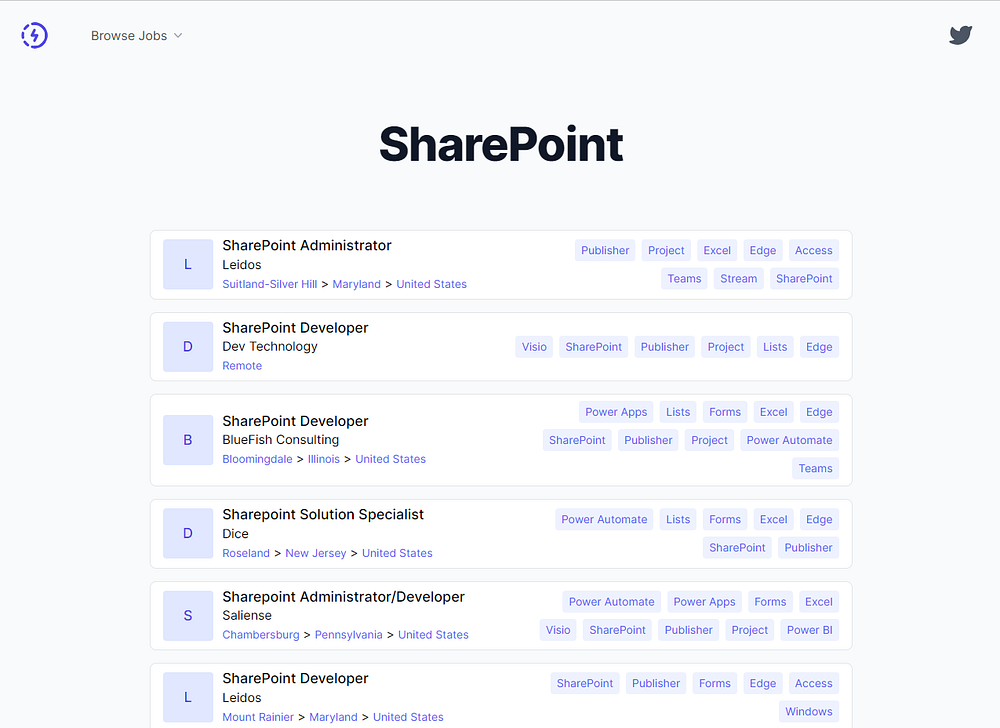
Task: Select Power Automate tag in BlueFish Consulting row
Action: pos(790,440)
